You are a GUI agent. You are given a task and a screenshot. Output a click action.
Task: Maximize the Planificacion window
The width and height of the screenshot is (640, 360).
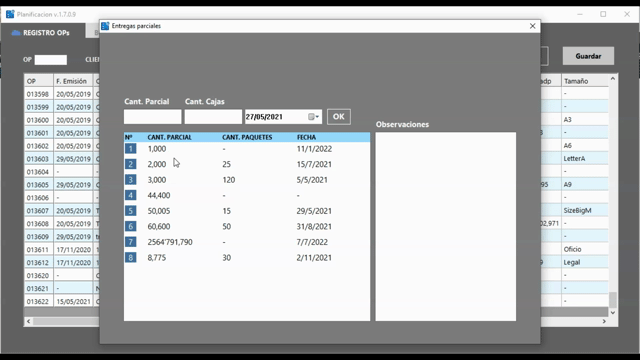(603, 14)
